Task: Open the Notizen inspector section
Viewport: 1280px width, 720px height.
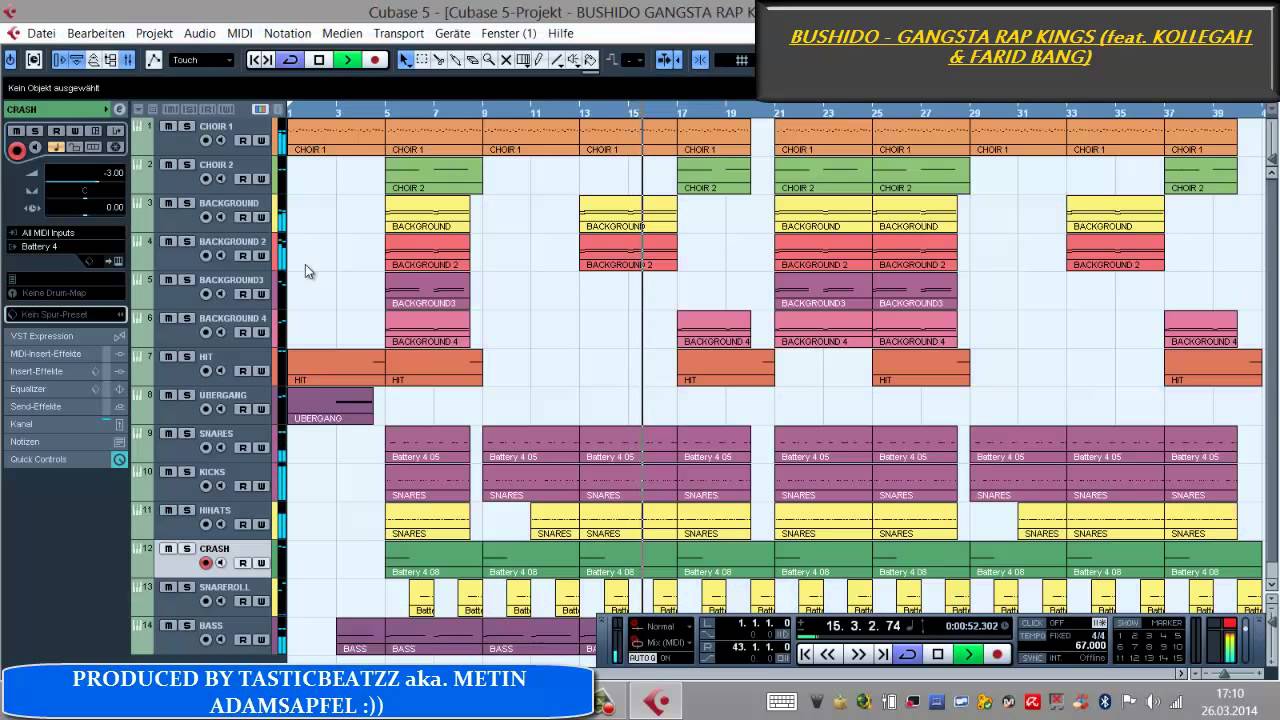Action: pos(66,442)
